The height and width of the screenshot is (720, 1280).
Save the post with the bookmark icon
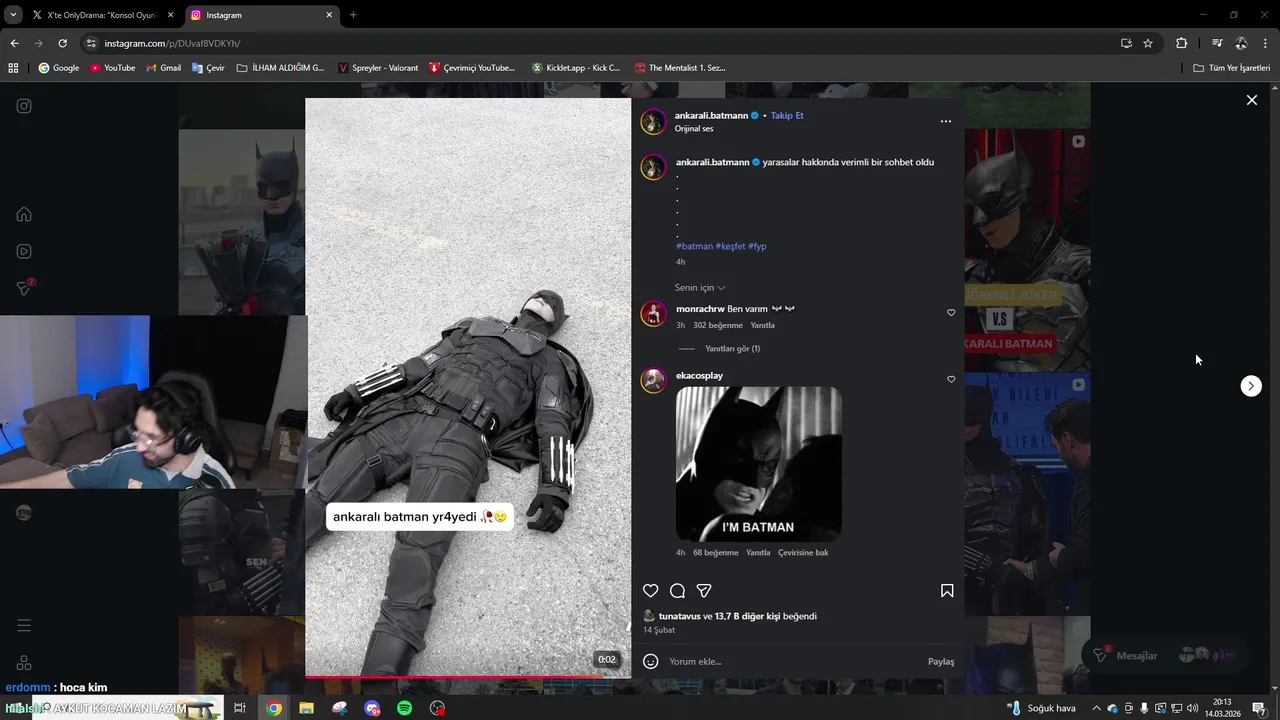pyautogui.click(x=947, y=591)
